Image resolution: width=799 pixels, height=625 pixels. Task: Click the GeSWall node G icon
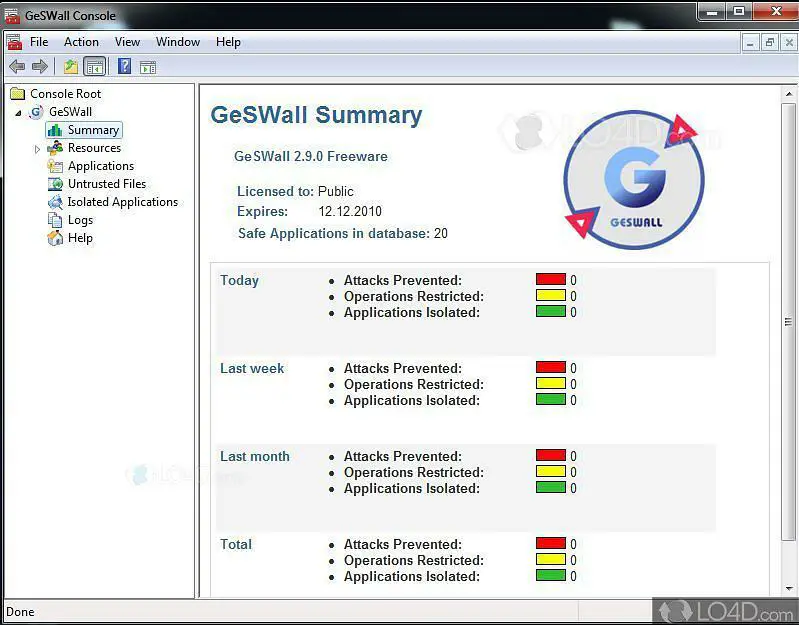(x=36, y=112)
